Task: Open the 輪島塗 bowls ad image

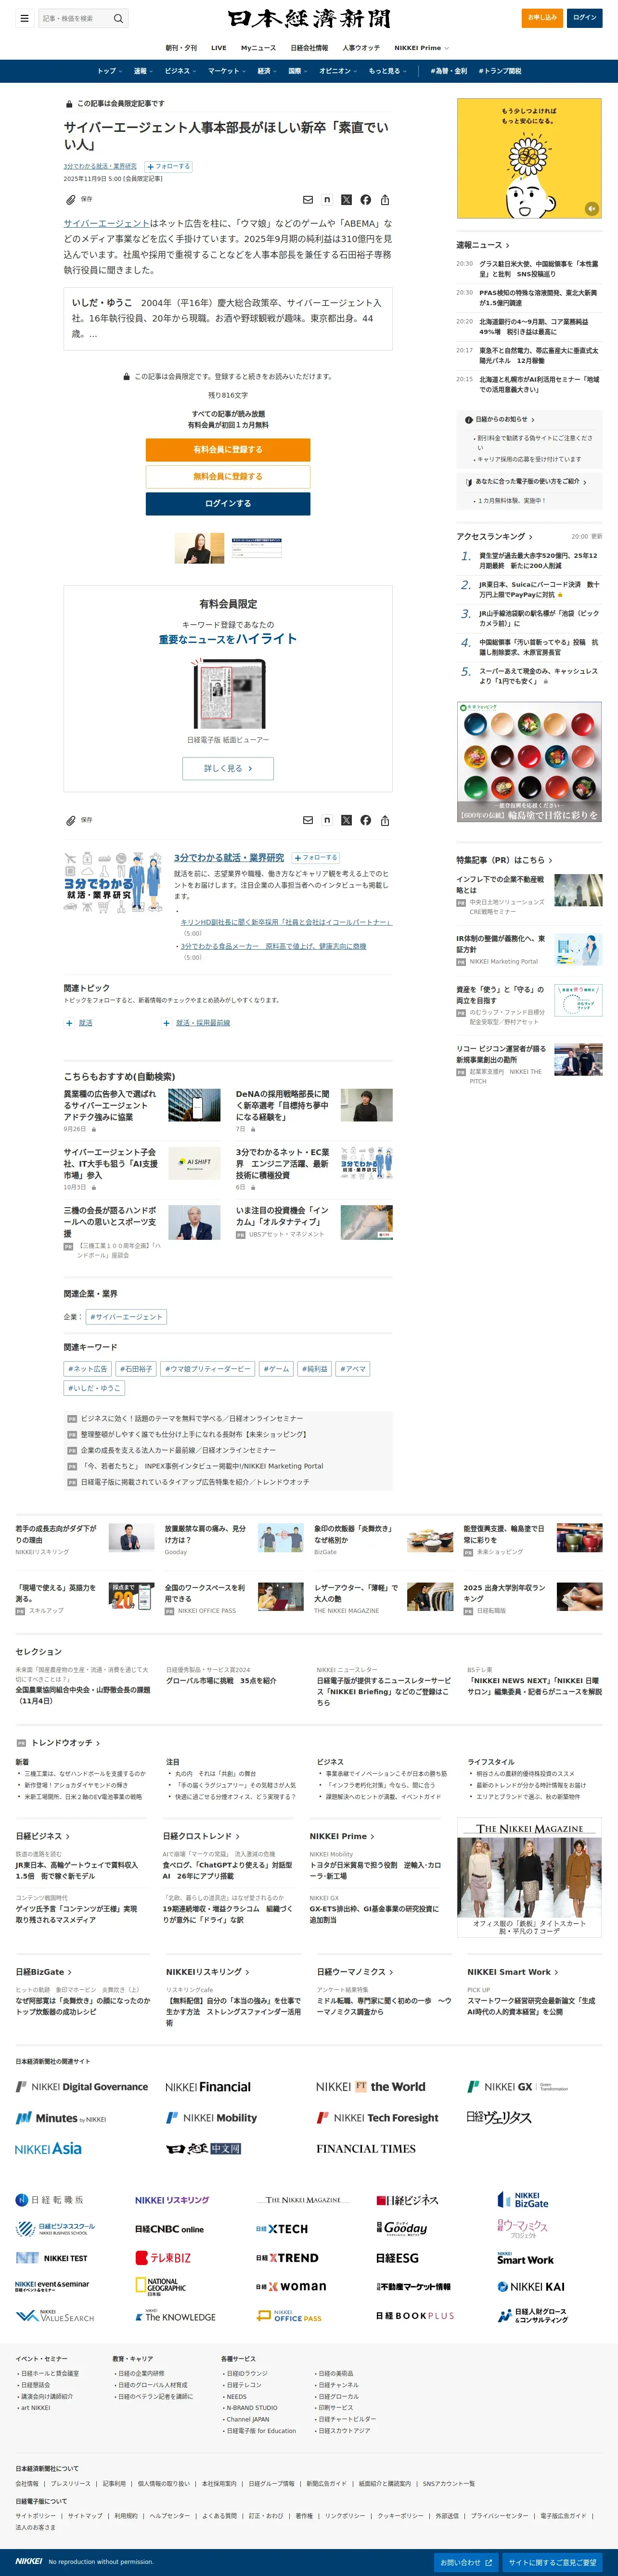Action: [529, 762]
